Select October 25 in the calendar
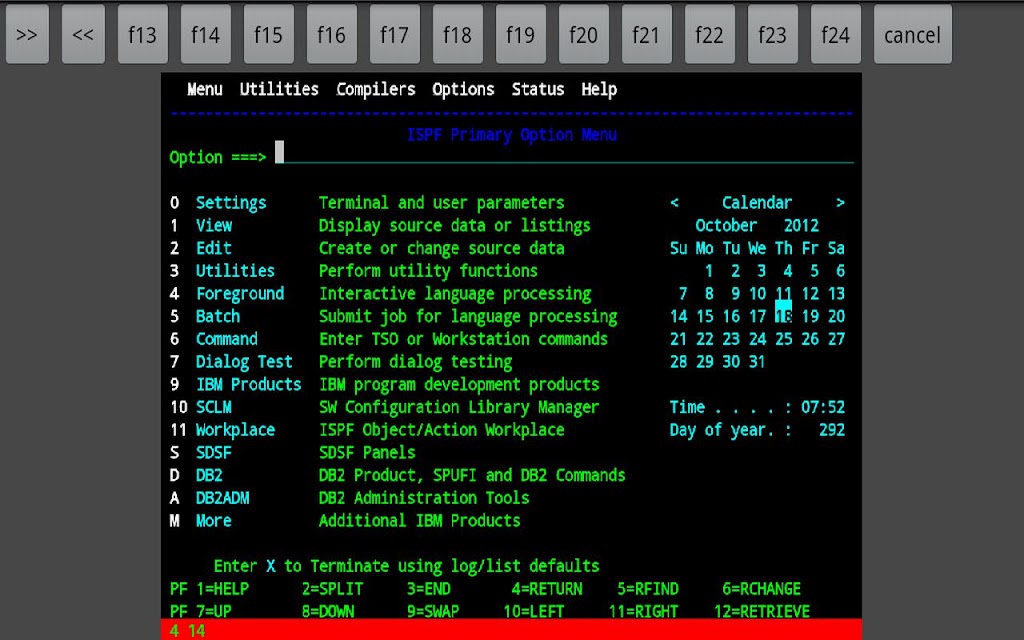 pyautogui.click(x=784, y=339)
